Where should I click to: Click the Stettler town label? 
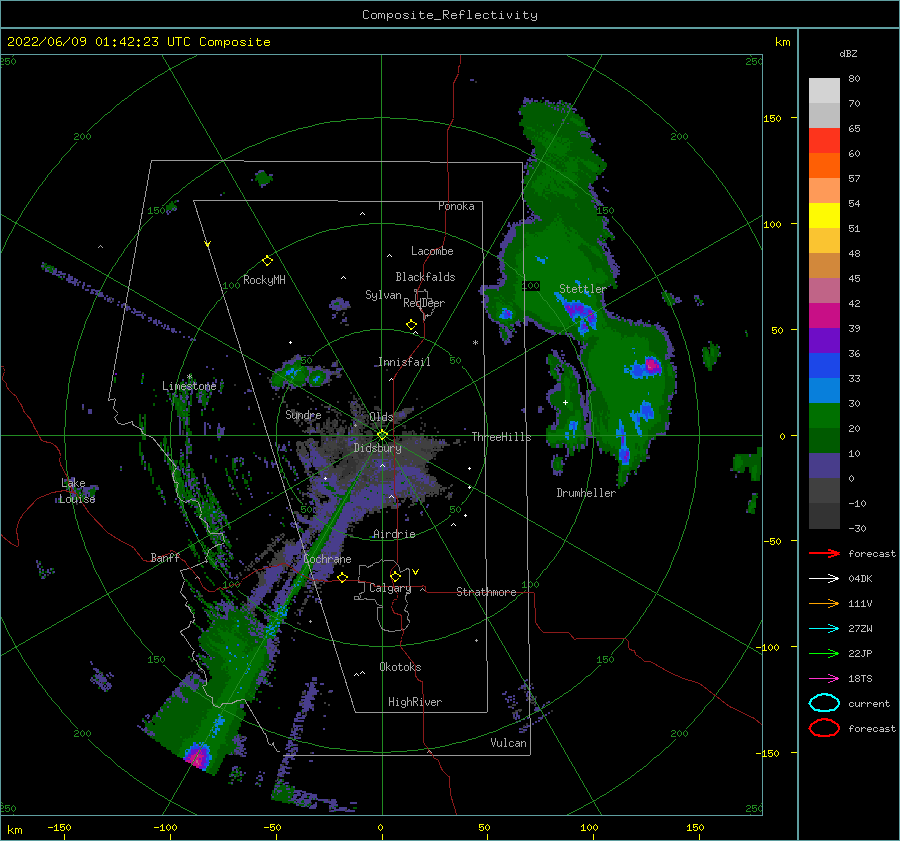click(583, 289)
